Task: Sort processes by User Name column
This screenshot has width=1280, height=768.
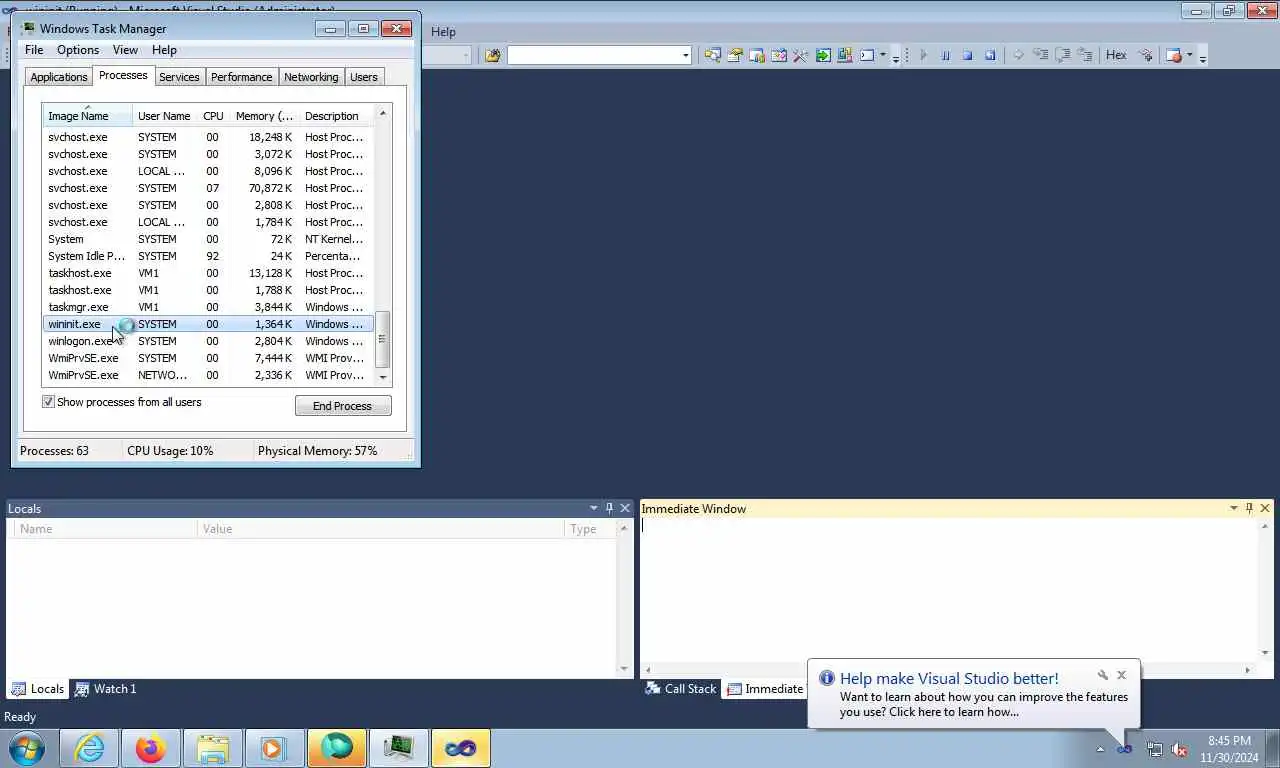Action: [x=164, y=116]
